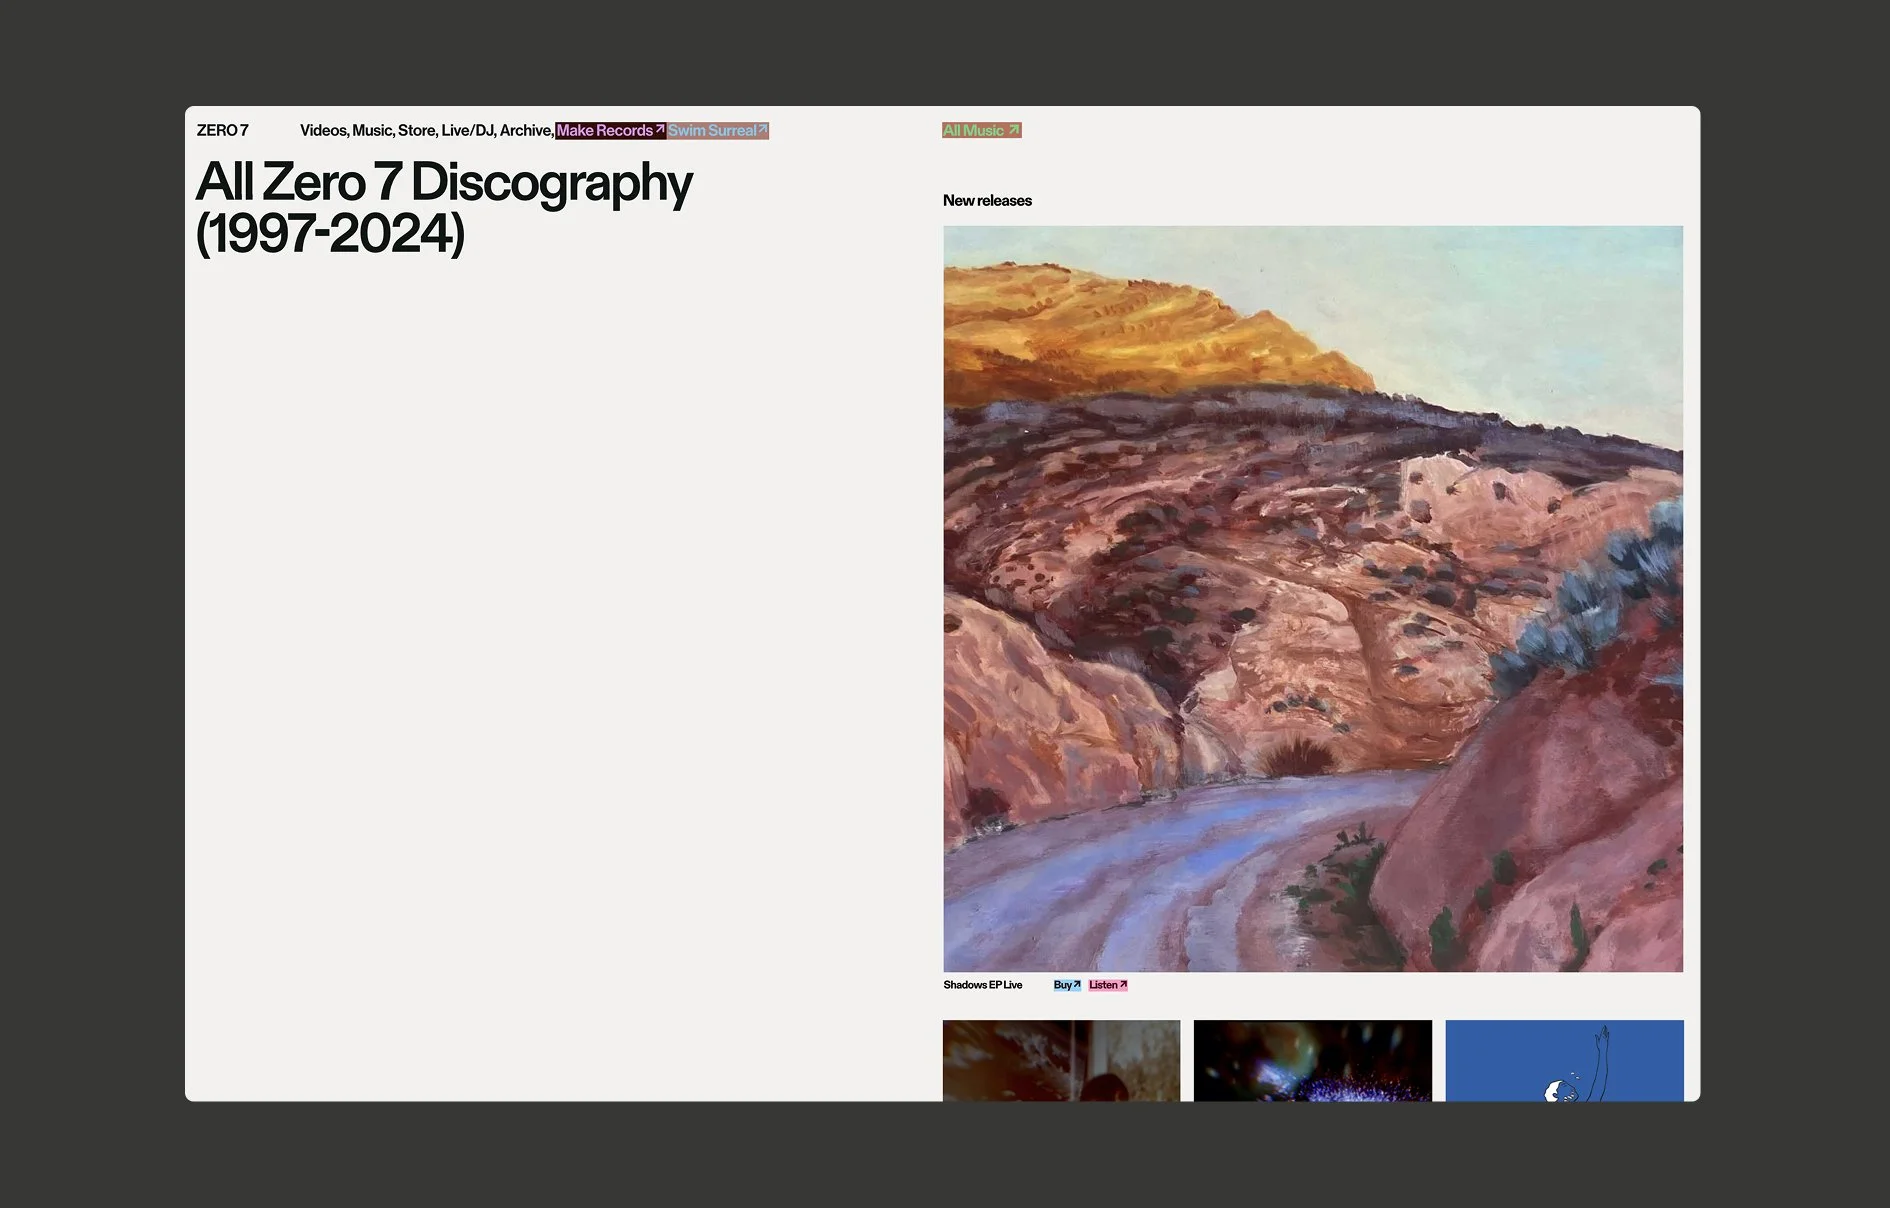Image resolution: width=1890 pixels, height=1208 pixels.
Task: Open the Archive navigation link
Action: tap(525, 130)
